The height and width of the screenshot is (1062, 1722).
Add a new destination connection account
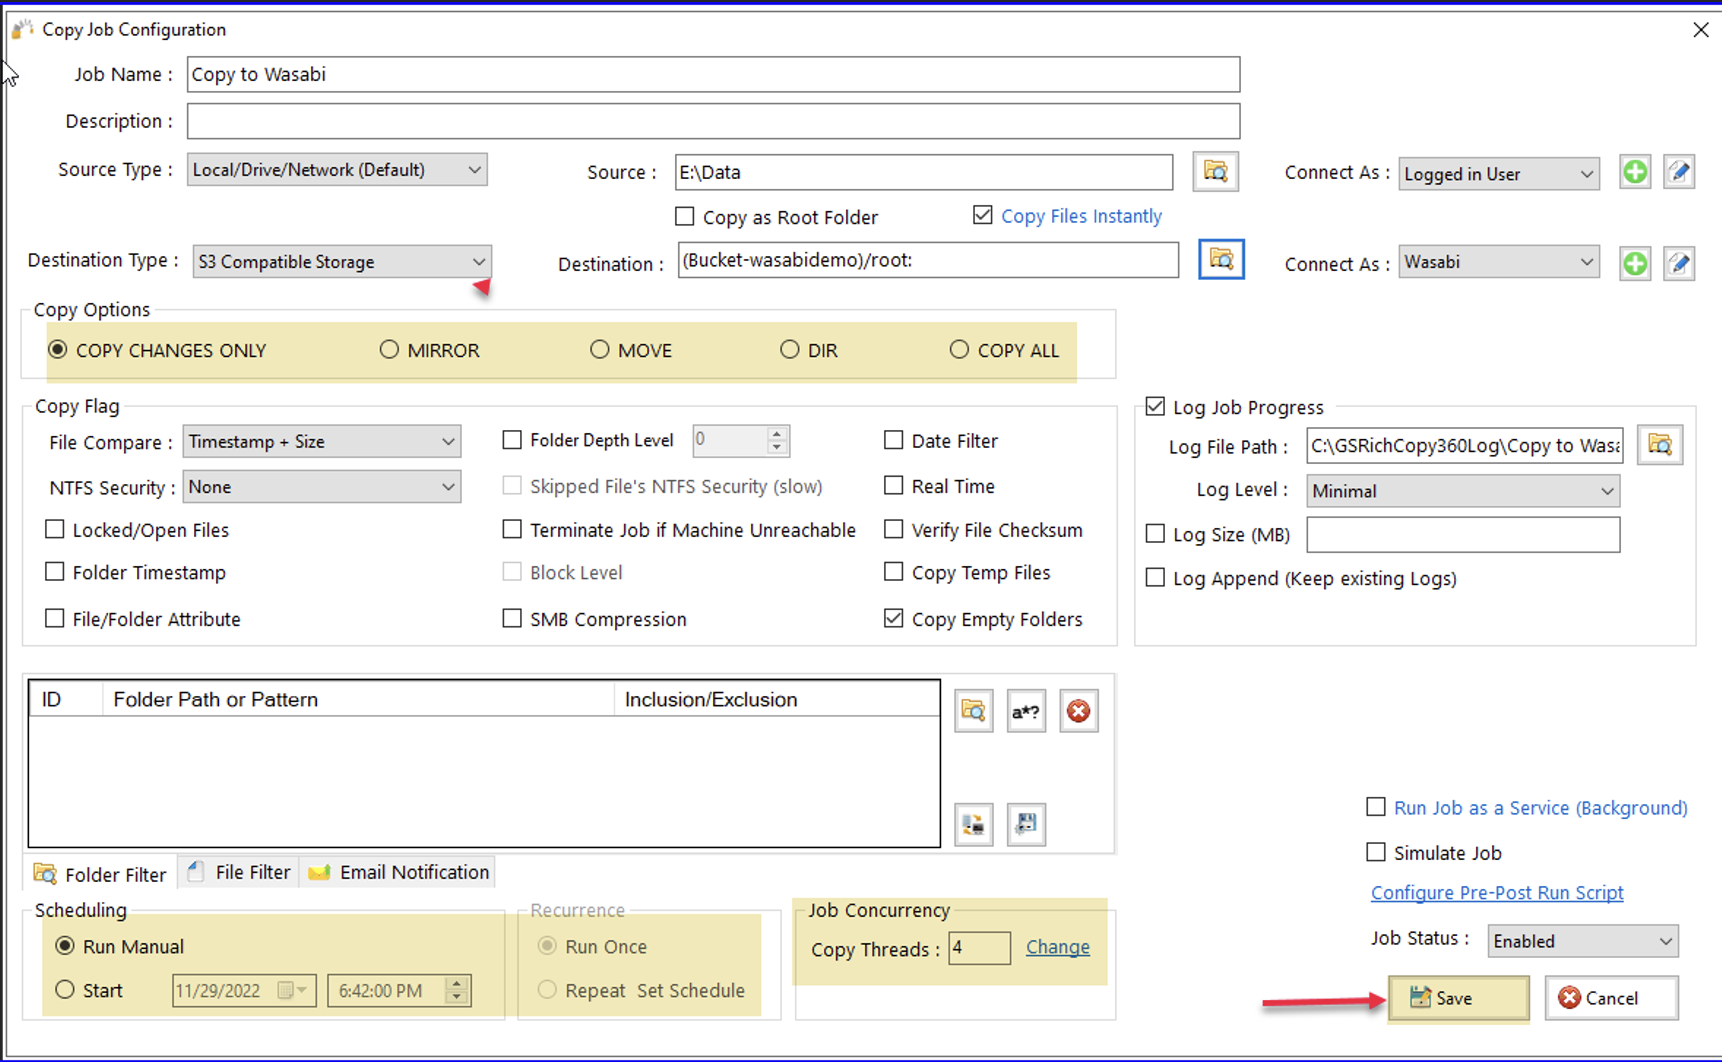(1635, 263)
